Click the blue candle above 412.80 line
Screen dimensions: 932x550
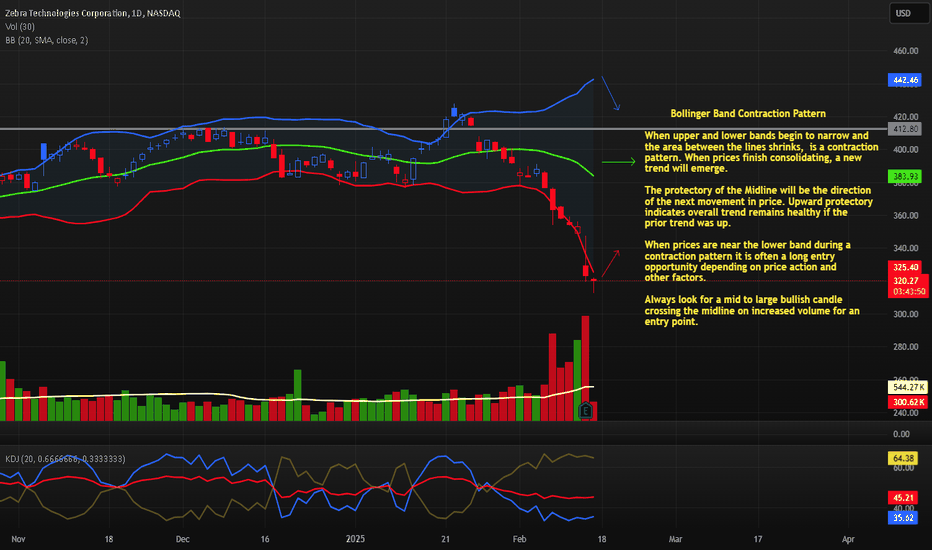tap(454, 111)
